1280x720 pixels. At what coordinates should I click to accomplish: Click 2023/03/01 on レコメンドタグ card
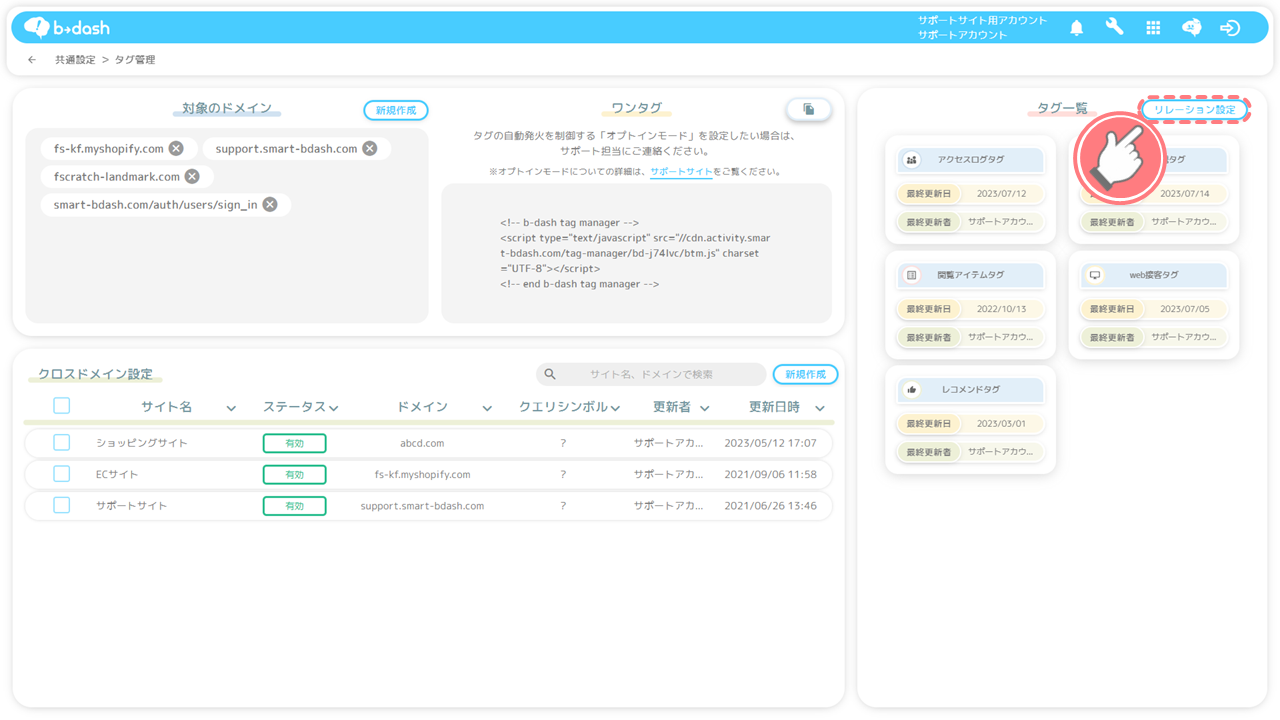point(1001,424)
